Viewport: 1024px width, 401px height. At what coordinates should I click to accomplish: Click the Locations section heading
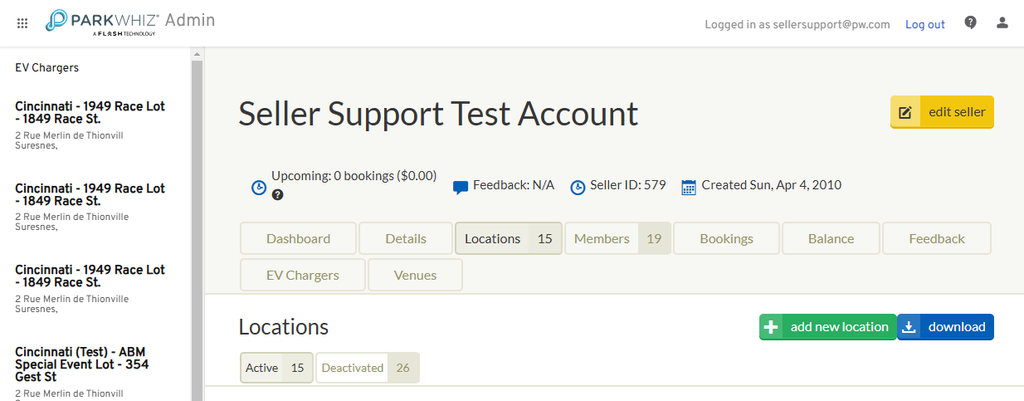coord(283,327)
